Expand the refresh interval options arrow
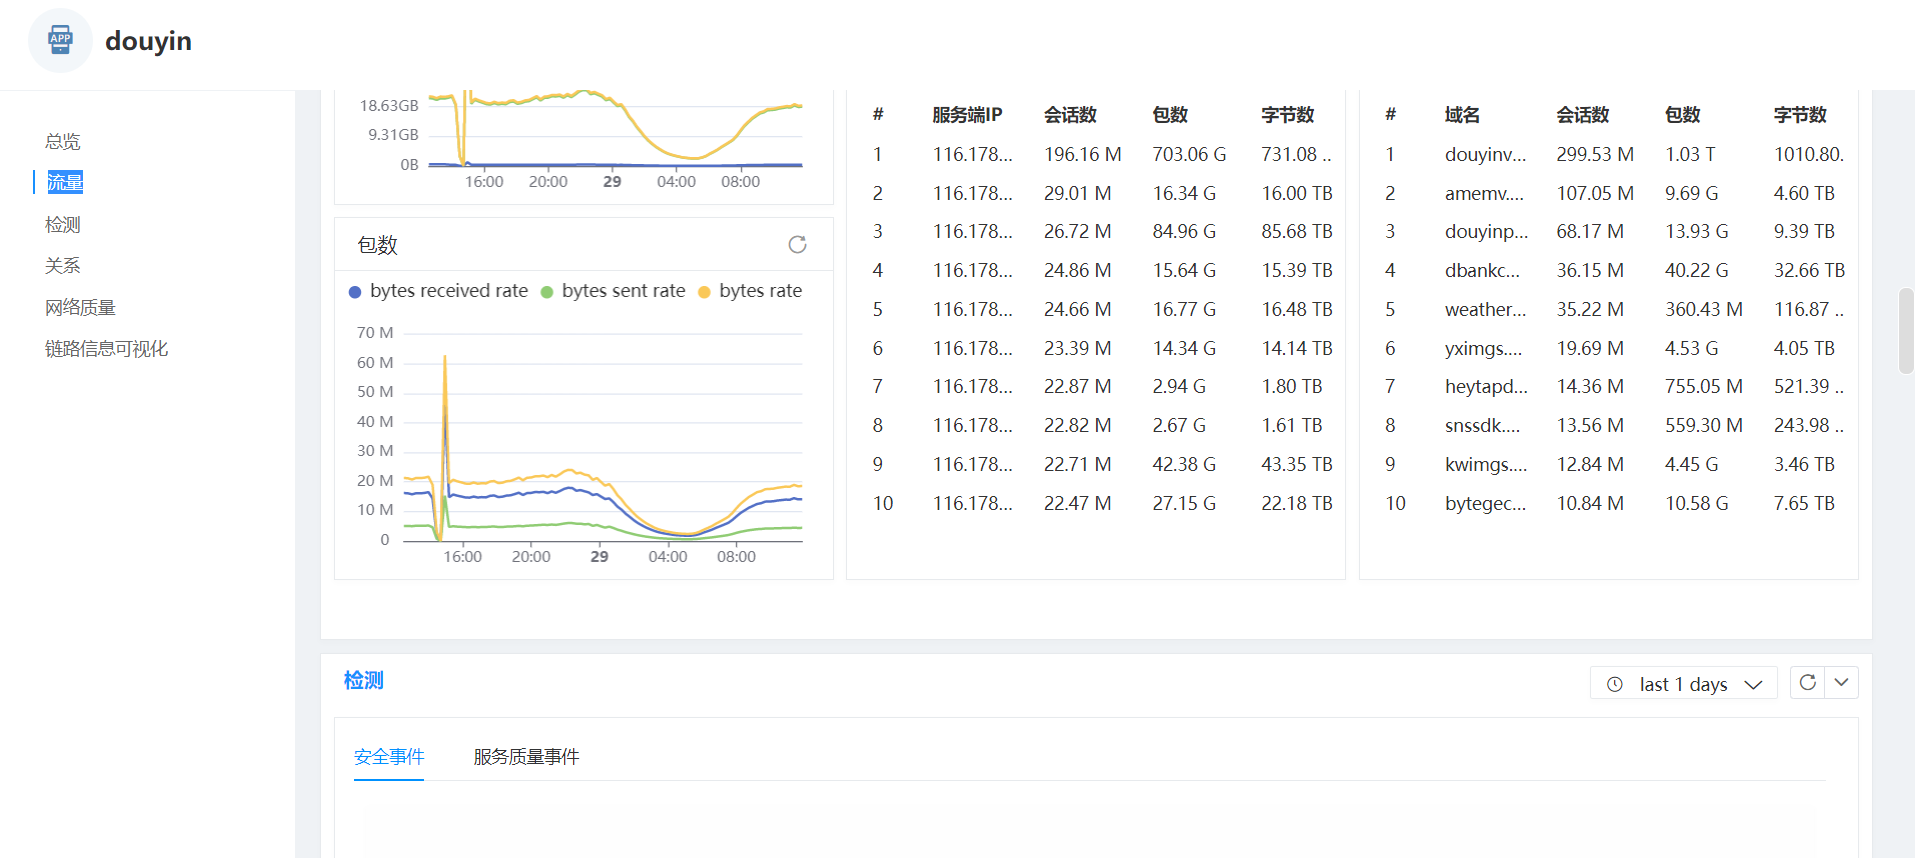The height and width of the screenshot is (858, 1915). coord(1841,683)
